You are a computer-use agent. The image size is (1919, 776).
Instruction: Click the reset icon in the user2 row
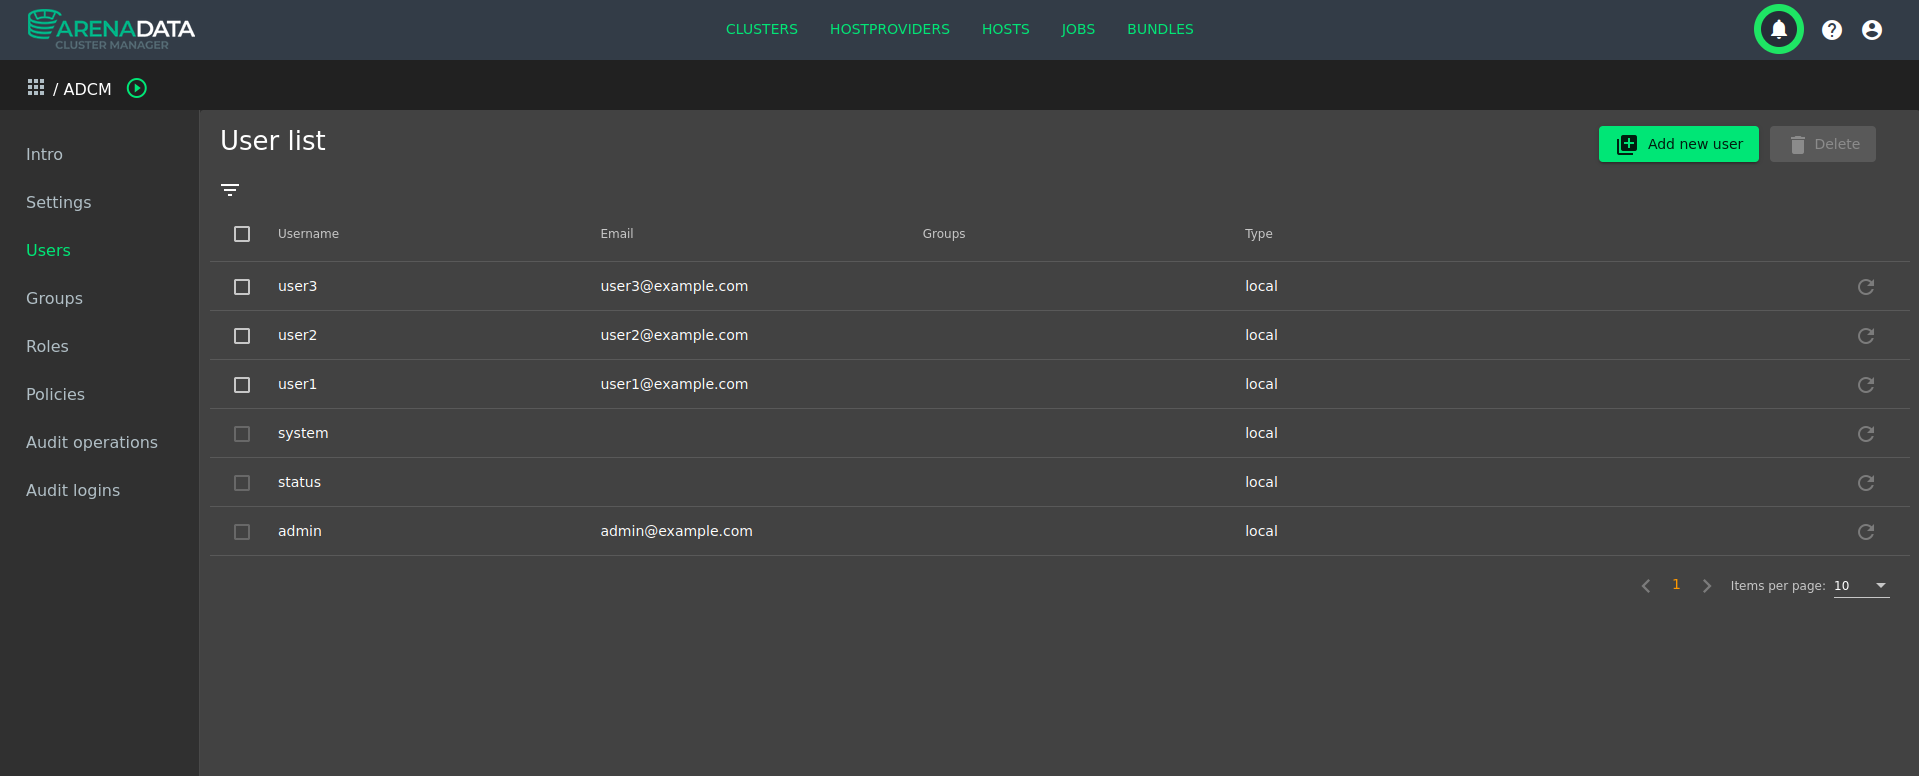(x=1865, y=336)
